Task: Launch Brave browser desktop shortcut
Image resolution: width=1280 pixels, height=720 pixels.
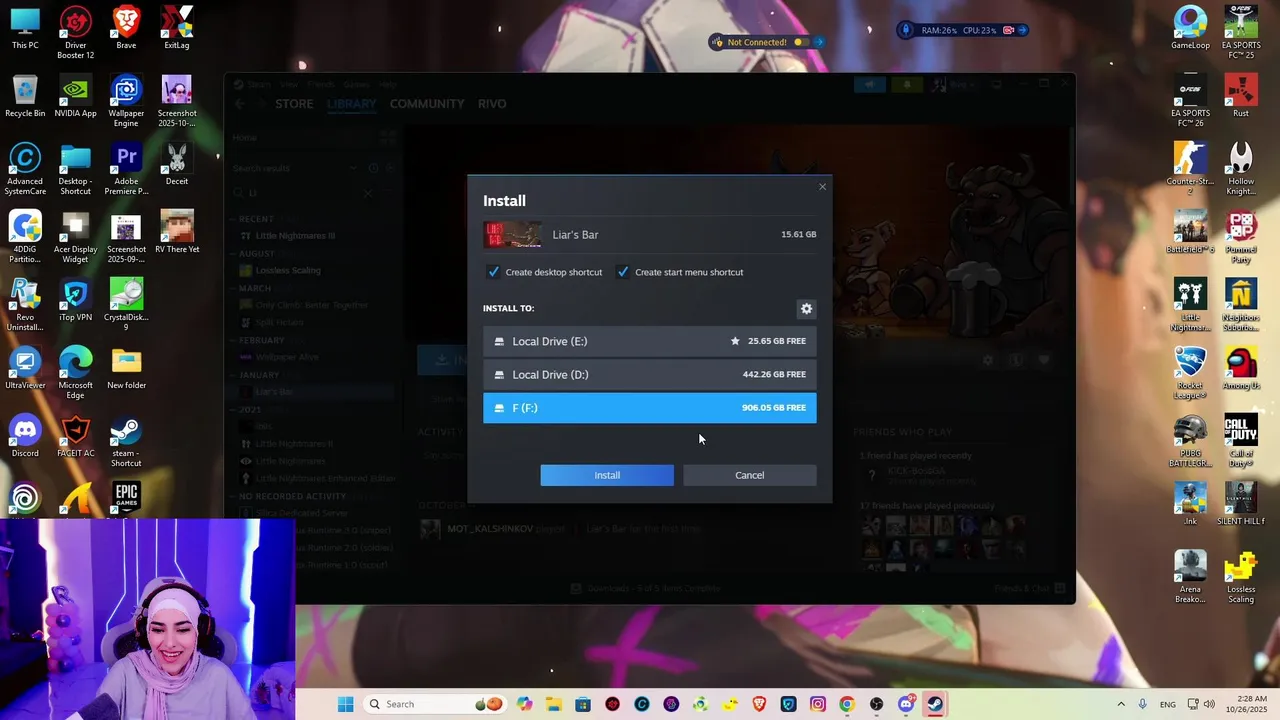Action: [126, 29]
